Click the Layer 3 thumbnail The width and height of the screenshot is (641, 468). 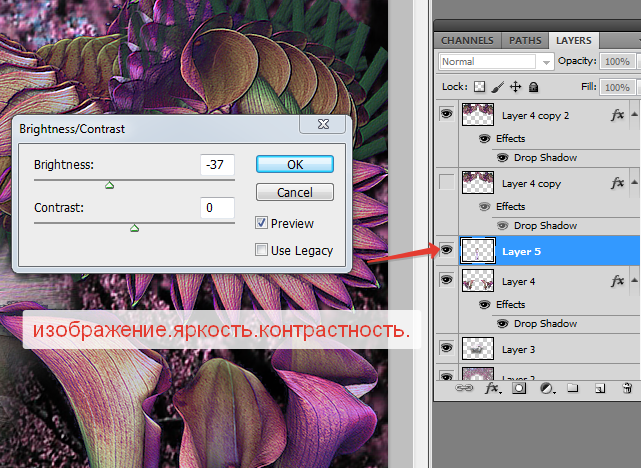pos(478,348)
